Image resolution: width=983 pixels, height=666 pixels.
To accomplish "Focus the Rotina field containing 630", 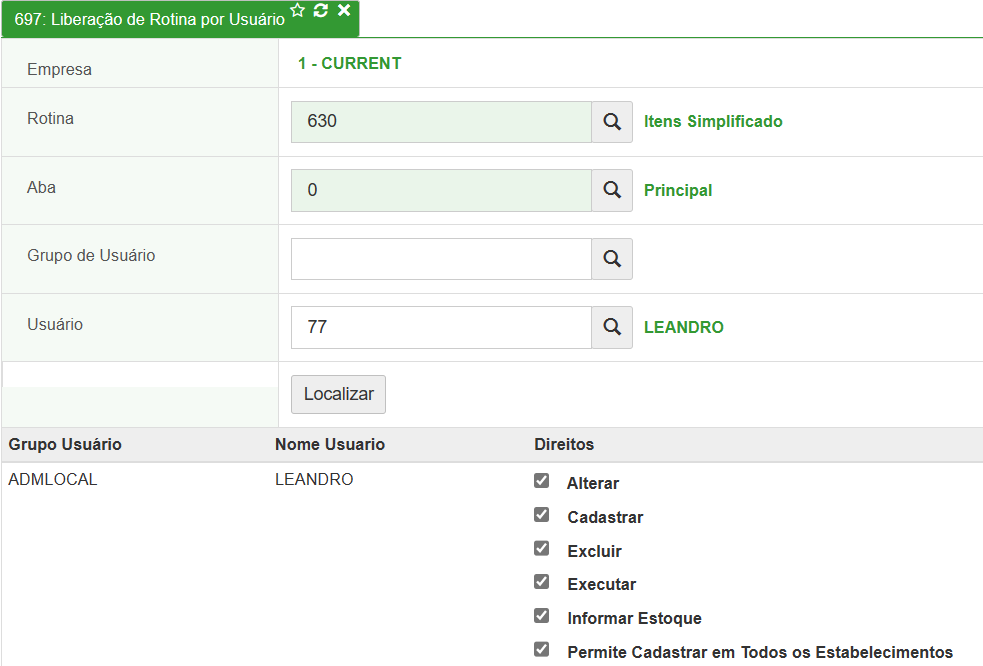I will pyautogui.click(x=441, y=122).
